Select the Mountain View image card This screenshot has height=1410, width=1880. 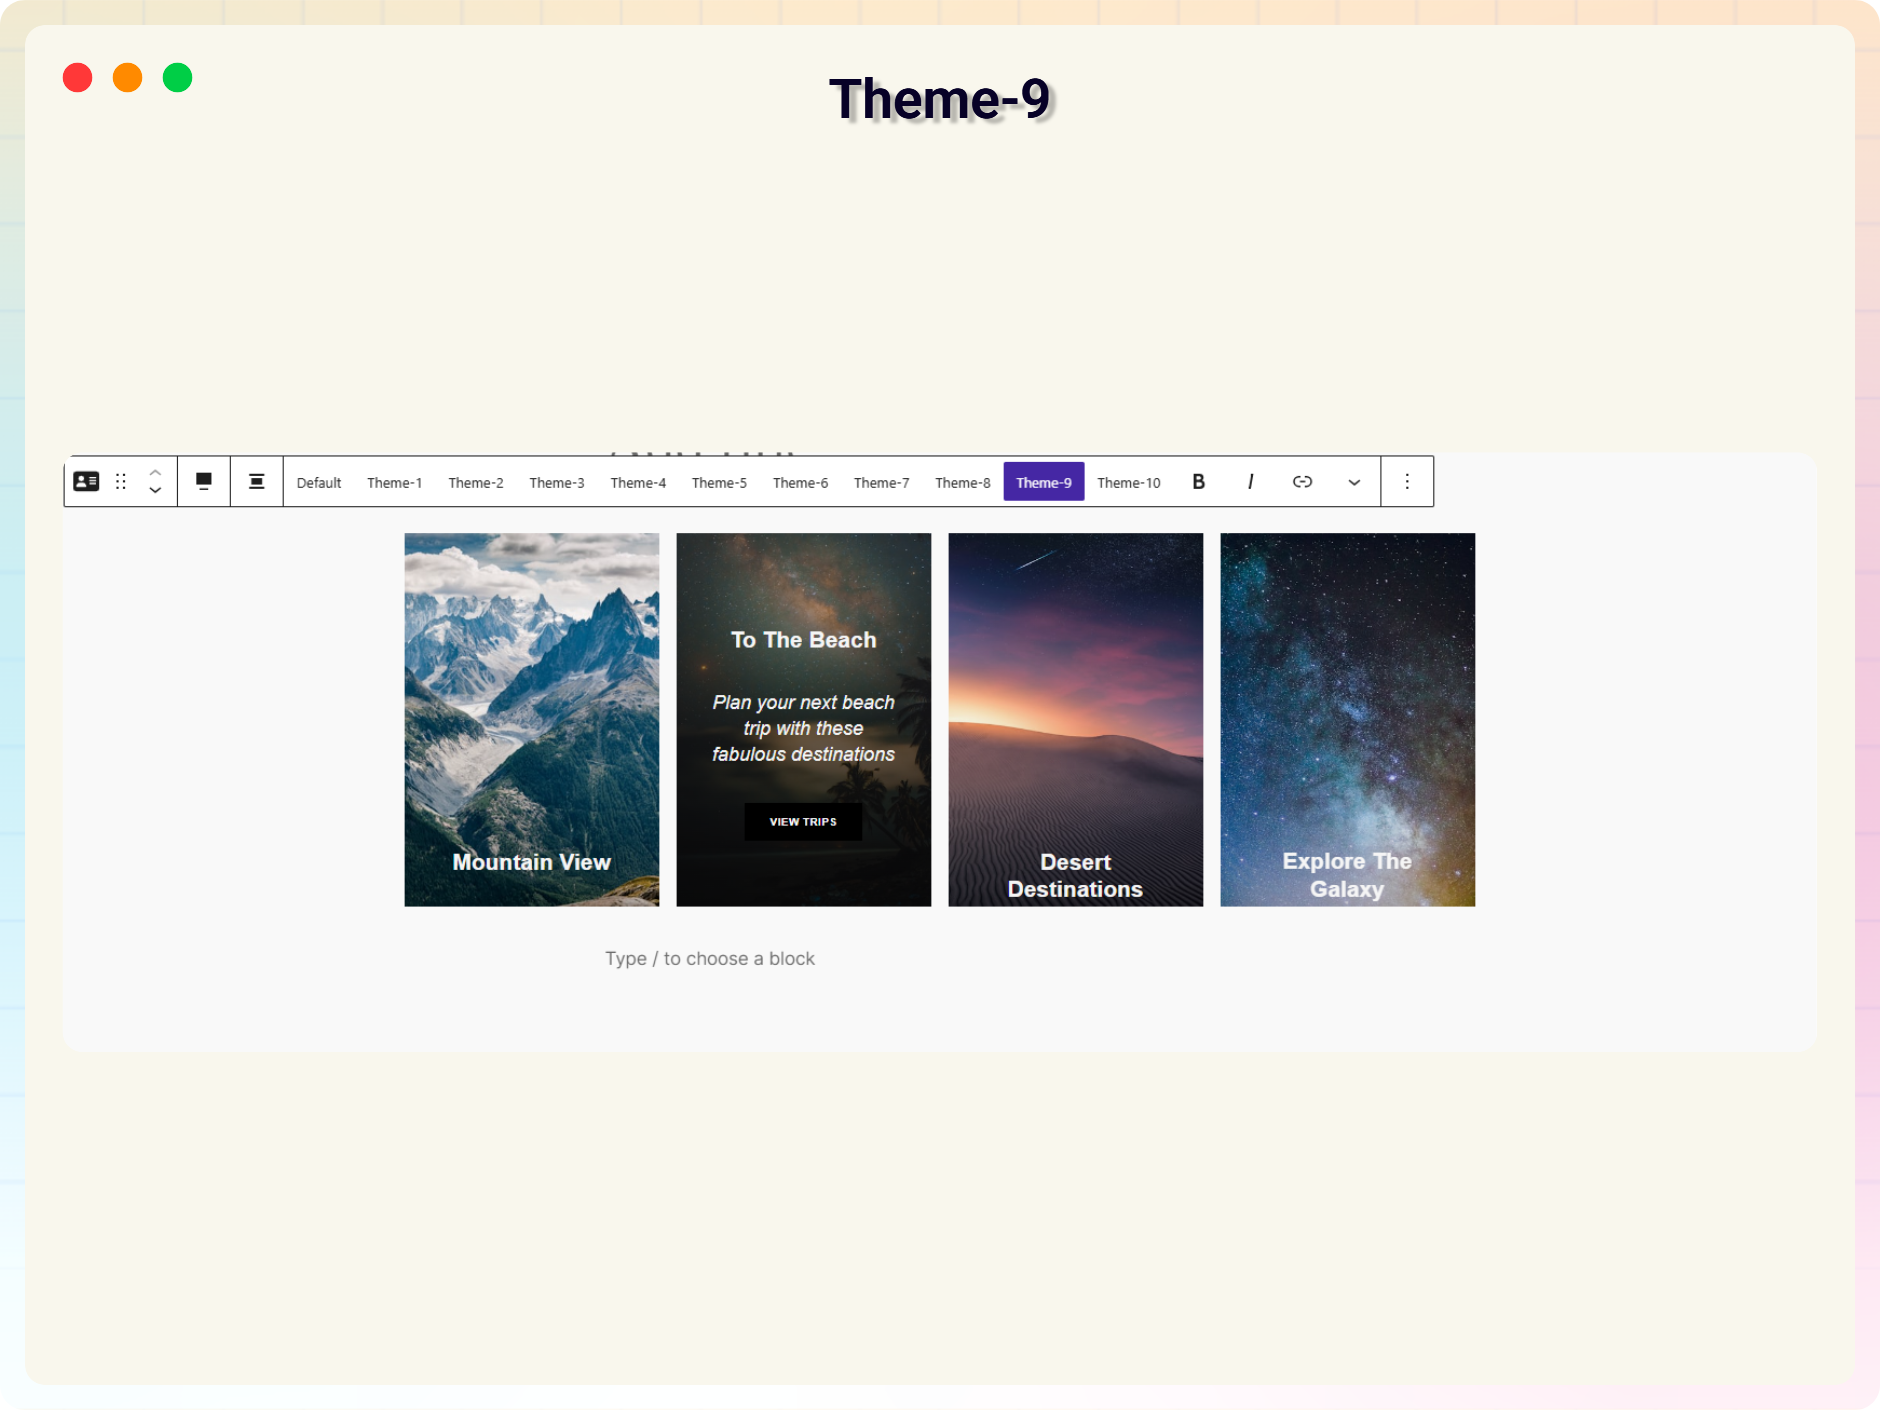click(531, 719)
